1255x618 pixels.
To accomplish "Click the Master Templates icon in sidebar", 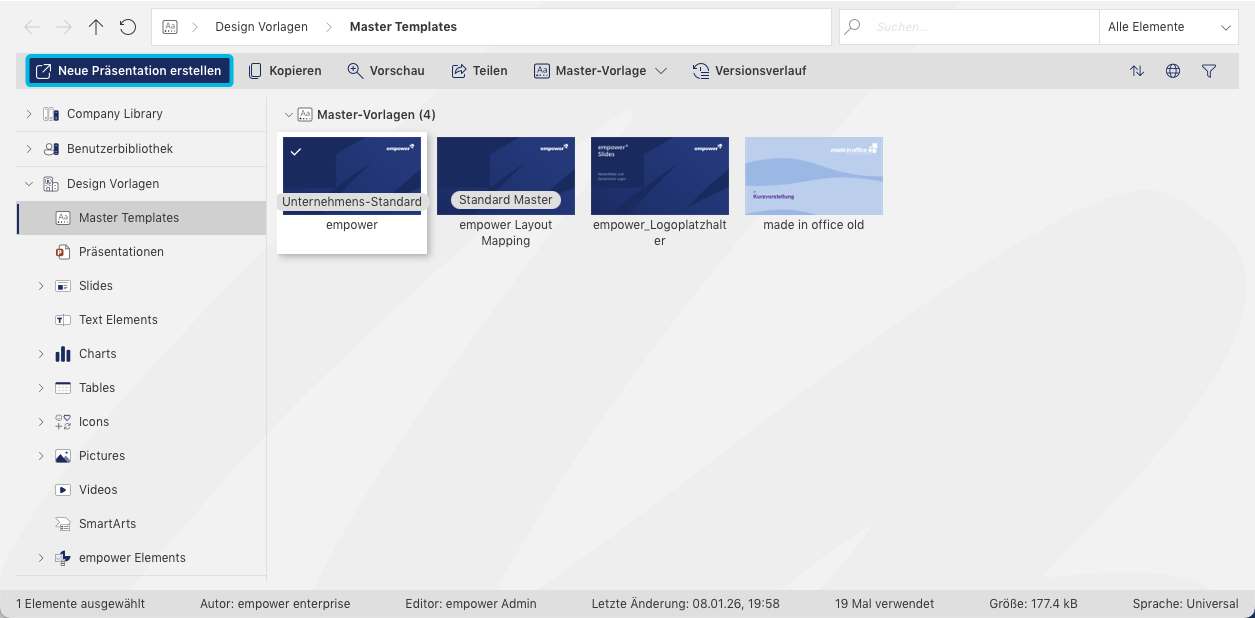I will [x=63, y=218].
